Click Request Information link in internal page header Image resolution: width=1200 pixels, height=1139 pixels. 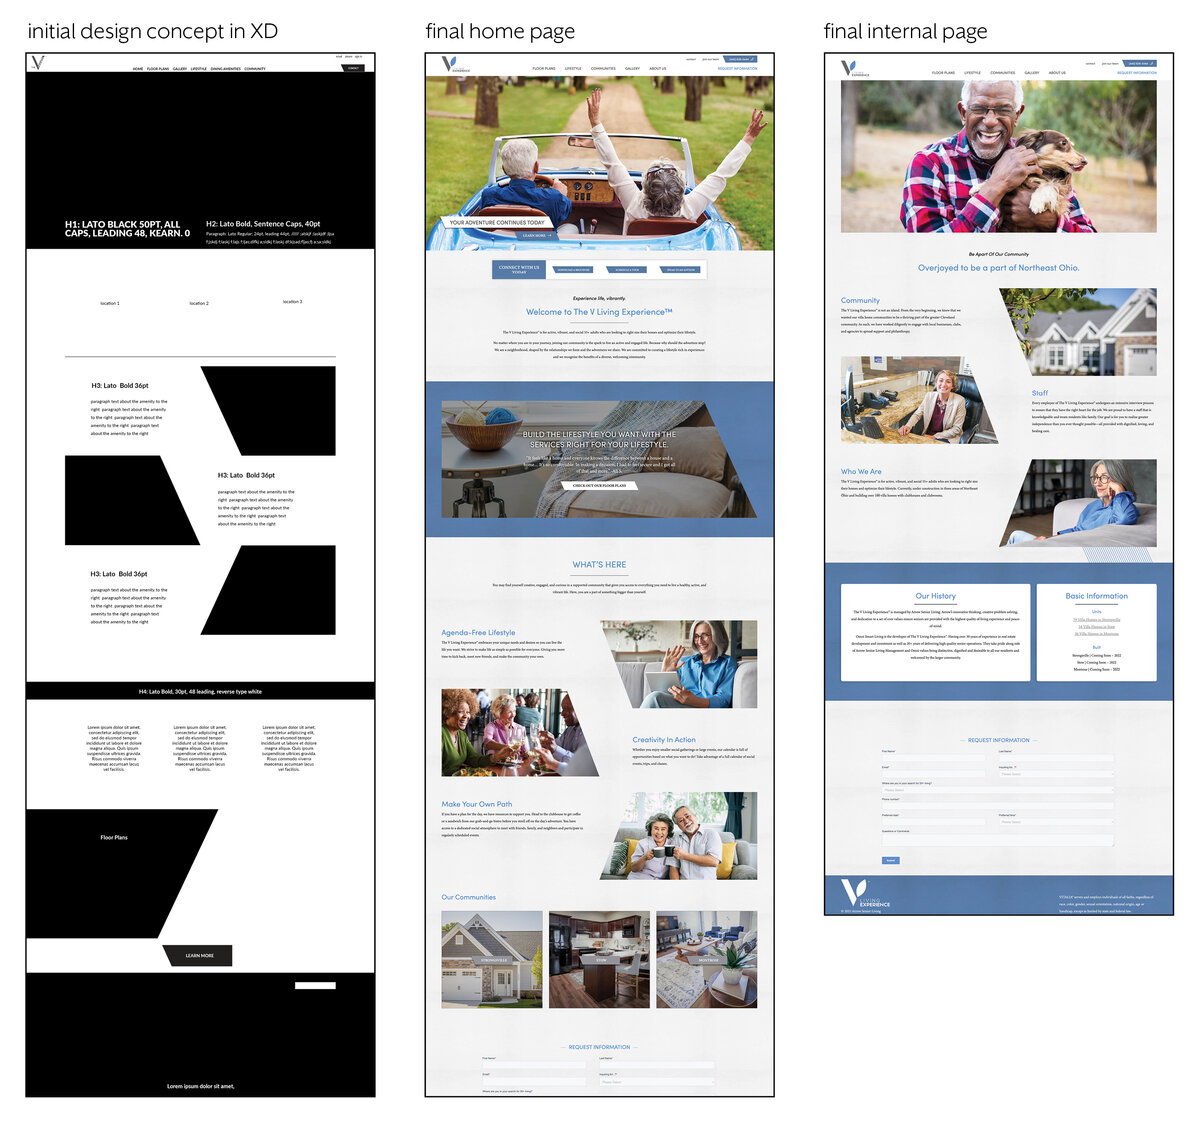[1137, 73]
